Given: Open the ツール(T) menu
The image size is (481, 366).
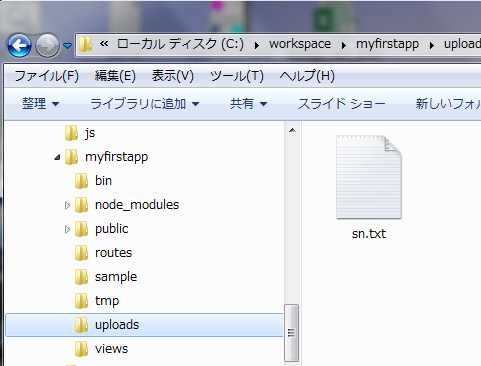Looking at the screenshot, I should (x=237, y=76).
